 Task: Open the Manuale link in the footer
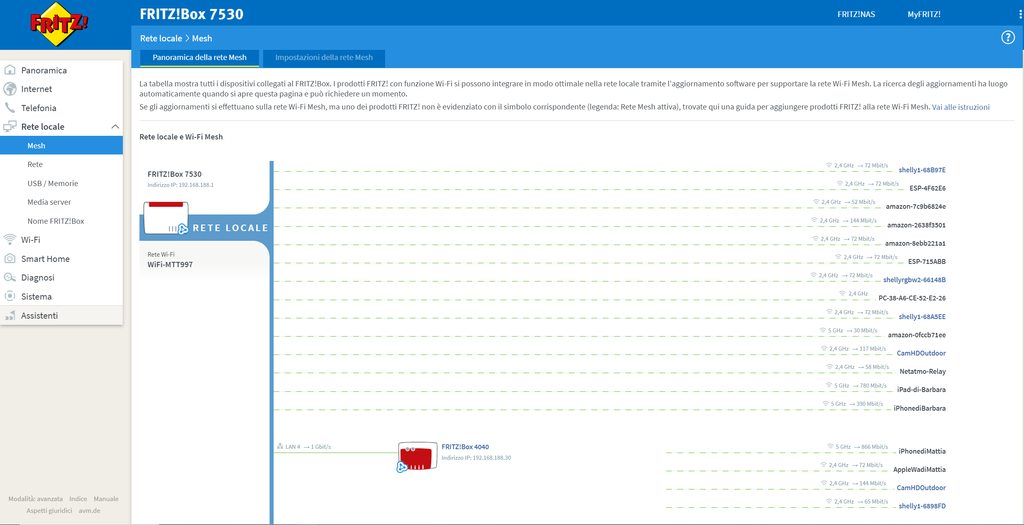tap(106, 498)
